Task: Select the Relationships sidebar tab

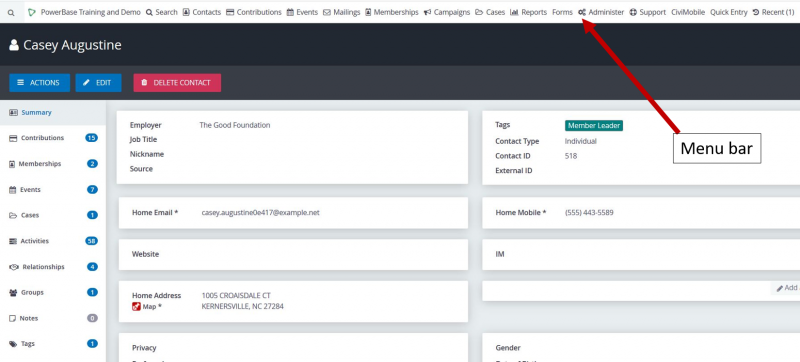Action: tap(53, 267)
